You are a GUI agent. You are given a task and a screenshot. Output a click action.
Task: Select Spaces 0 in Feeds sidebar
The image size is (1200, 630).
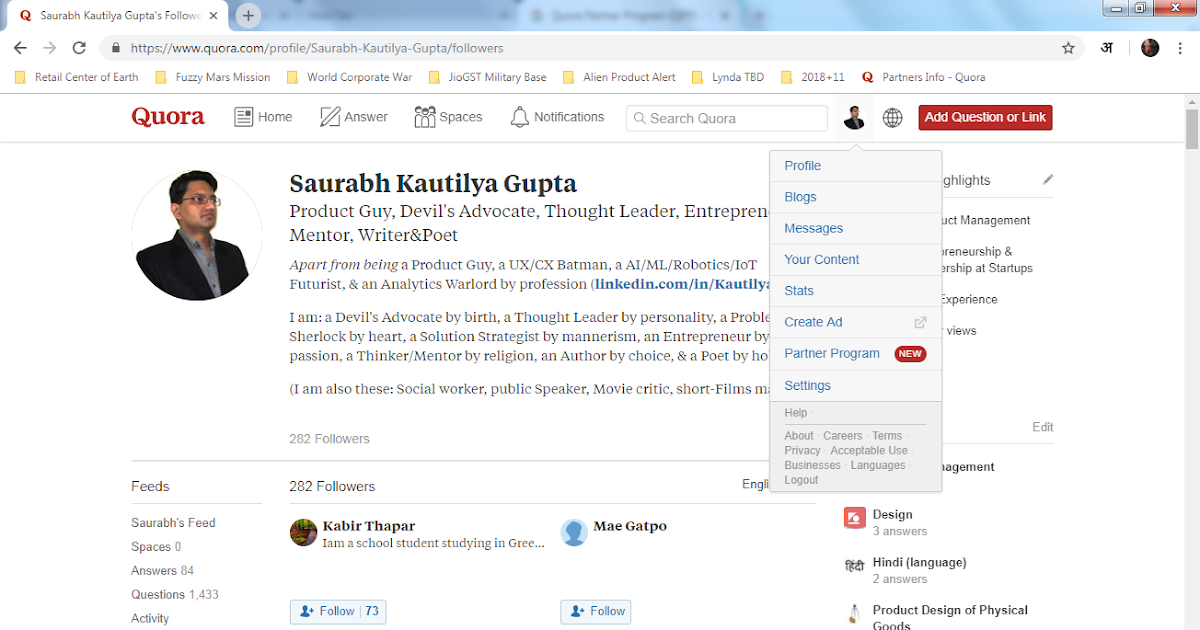156,547
